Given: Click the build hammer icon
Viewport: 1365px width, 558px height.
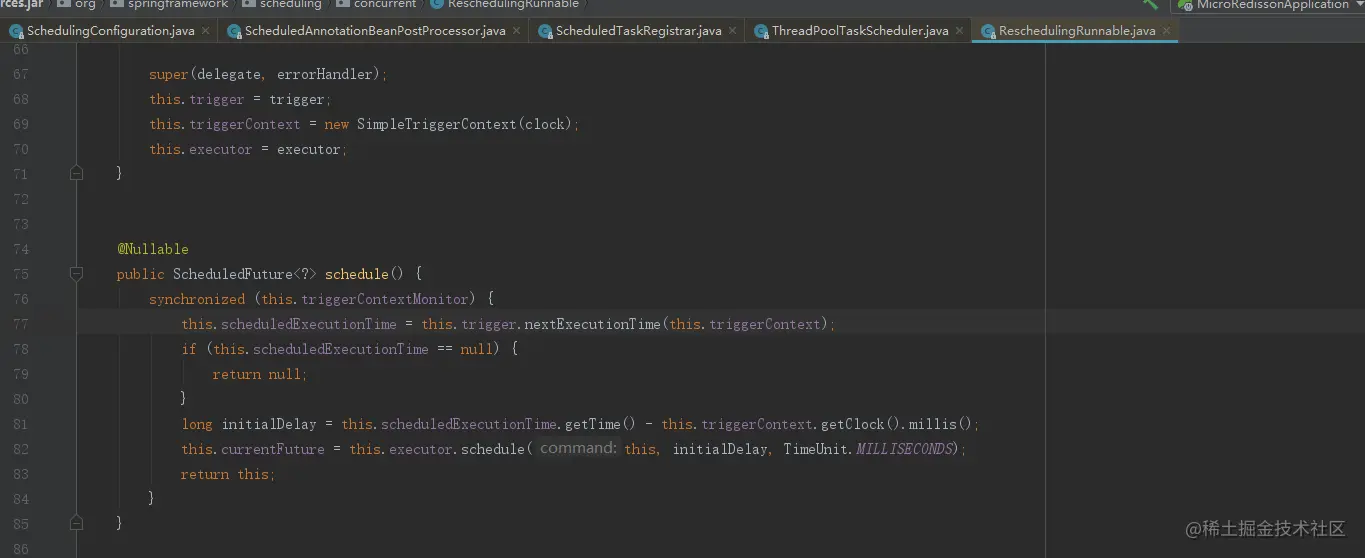Looking at the screenshot, I should 1150,4.
